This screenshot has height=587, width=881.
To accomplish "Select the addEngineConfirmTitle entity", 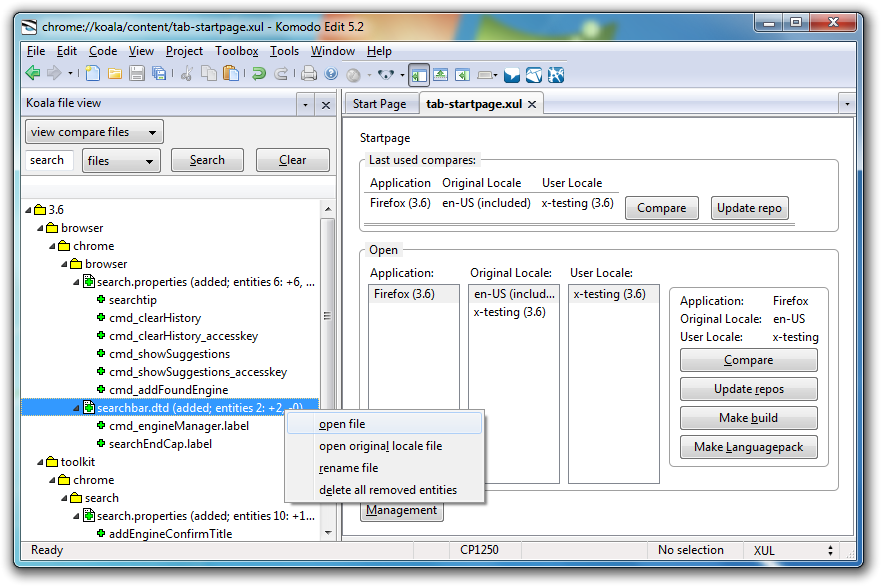I will coord(170,534).
